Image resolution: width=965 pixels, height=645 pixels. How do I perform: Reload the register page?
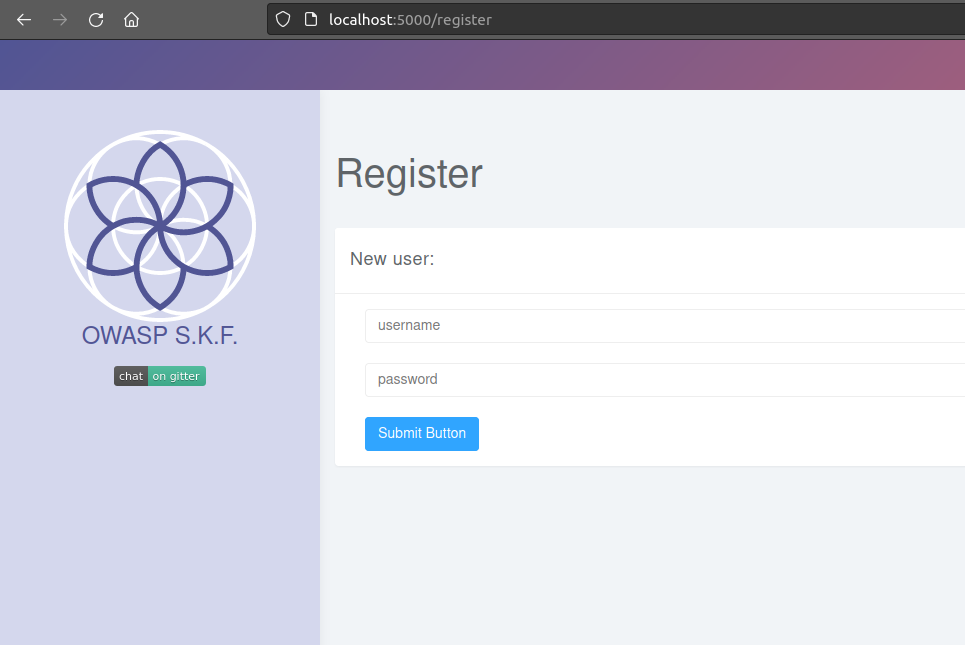(96, 20)
